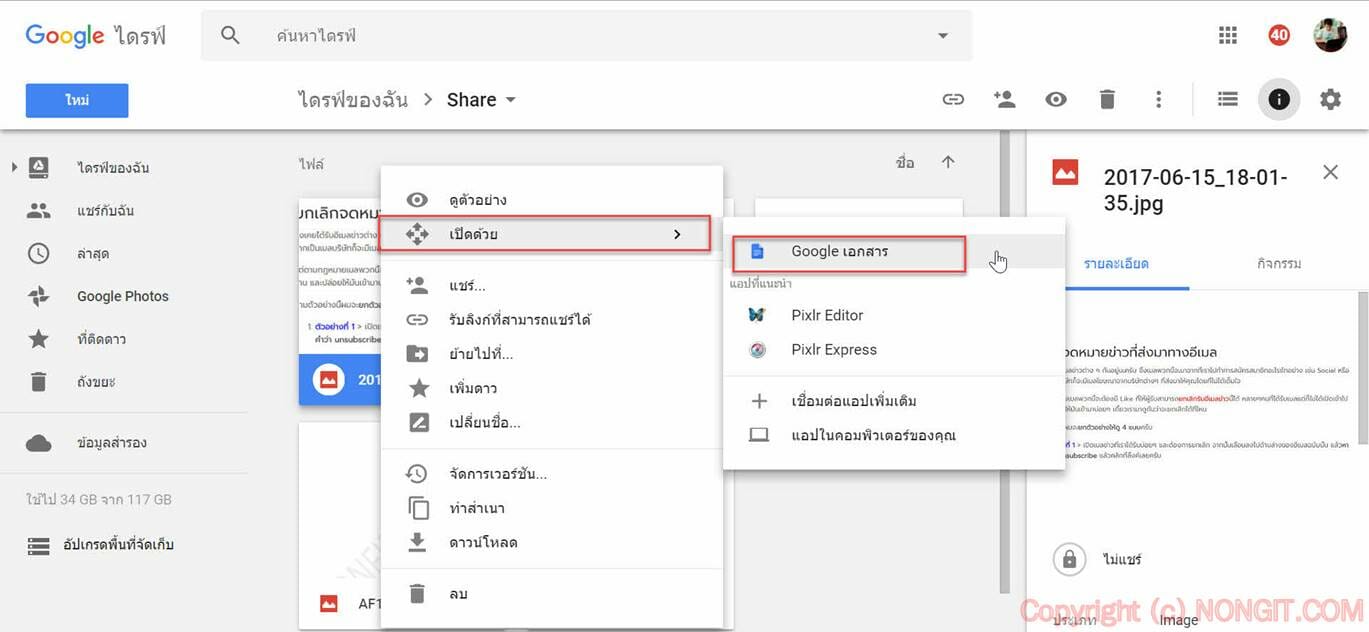This screenshot has height=632, width=1369.
Task: Click the star icon for ติดดาว in sidebar
Action: click(x=38, y=339)
